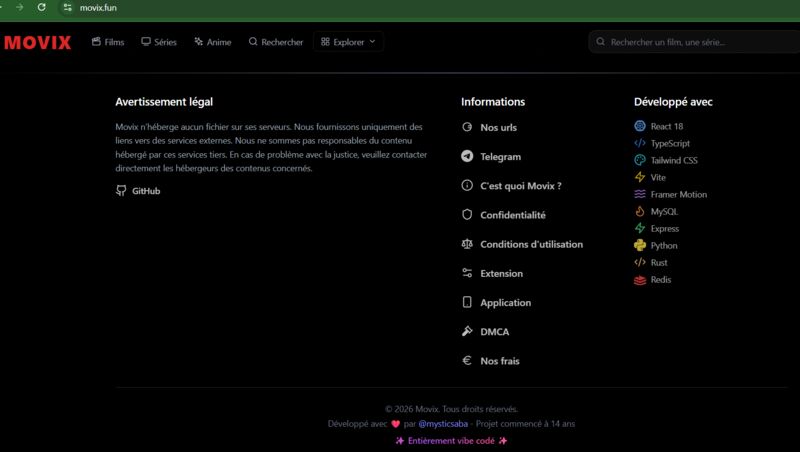Click the info circle icon
800x452 pixels.
click(x=467, y=185)
